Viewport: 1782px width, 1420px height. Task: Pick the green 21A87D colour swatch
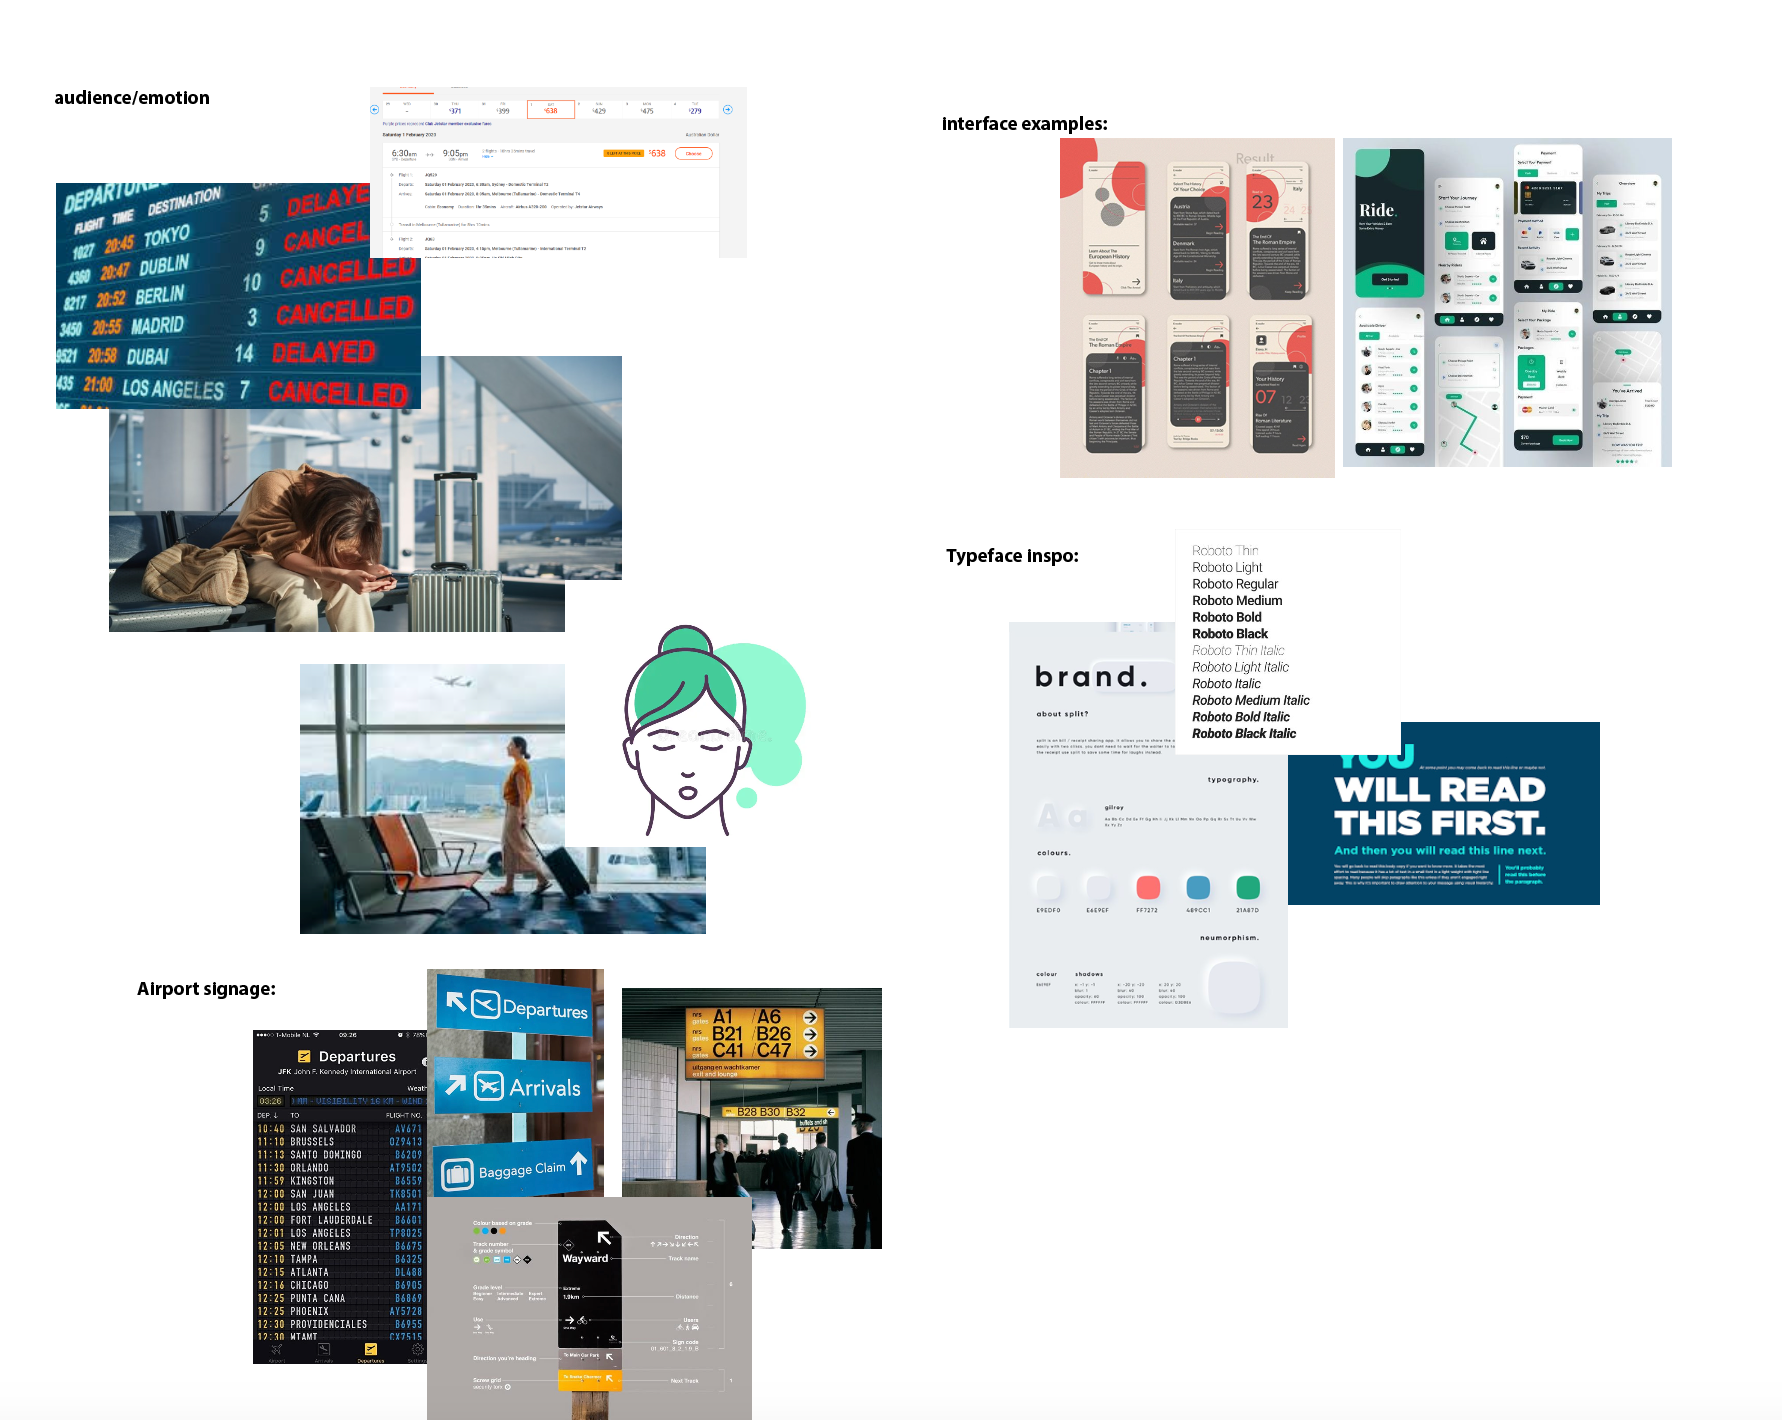click(x=1248, y=886)
